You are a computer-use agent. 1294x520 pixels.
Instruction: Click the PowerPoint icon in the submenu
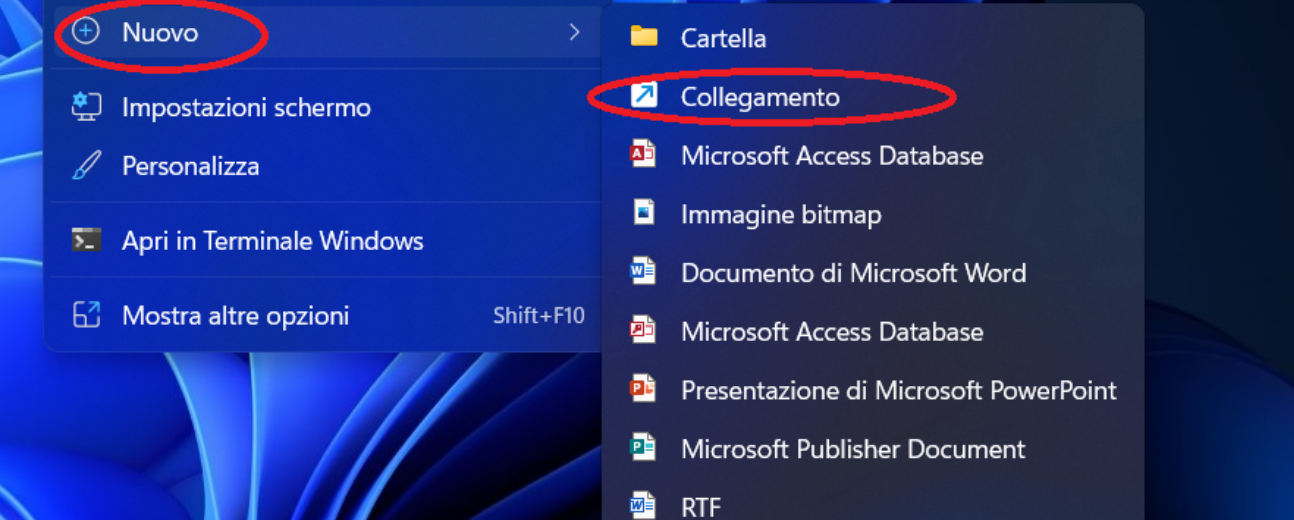point(643,389)
